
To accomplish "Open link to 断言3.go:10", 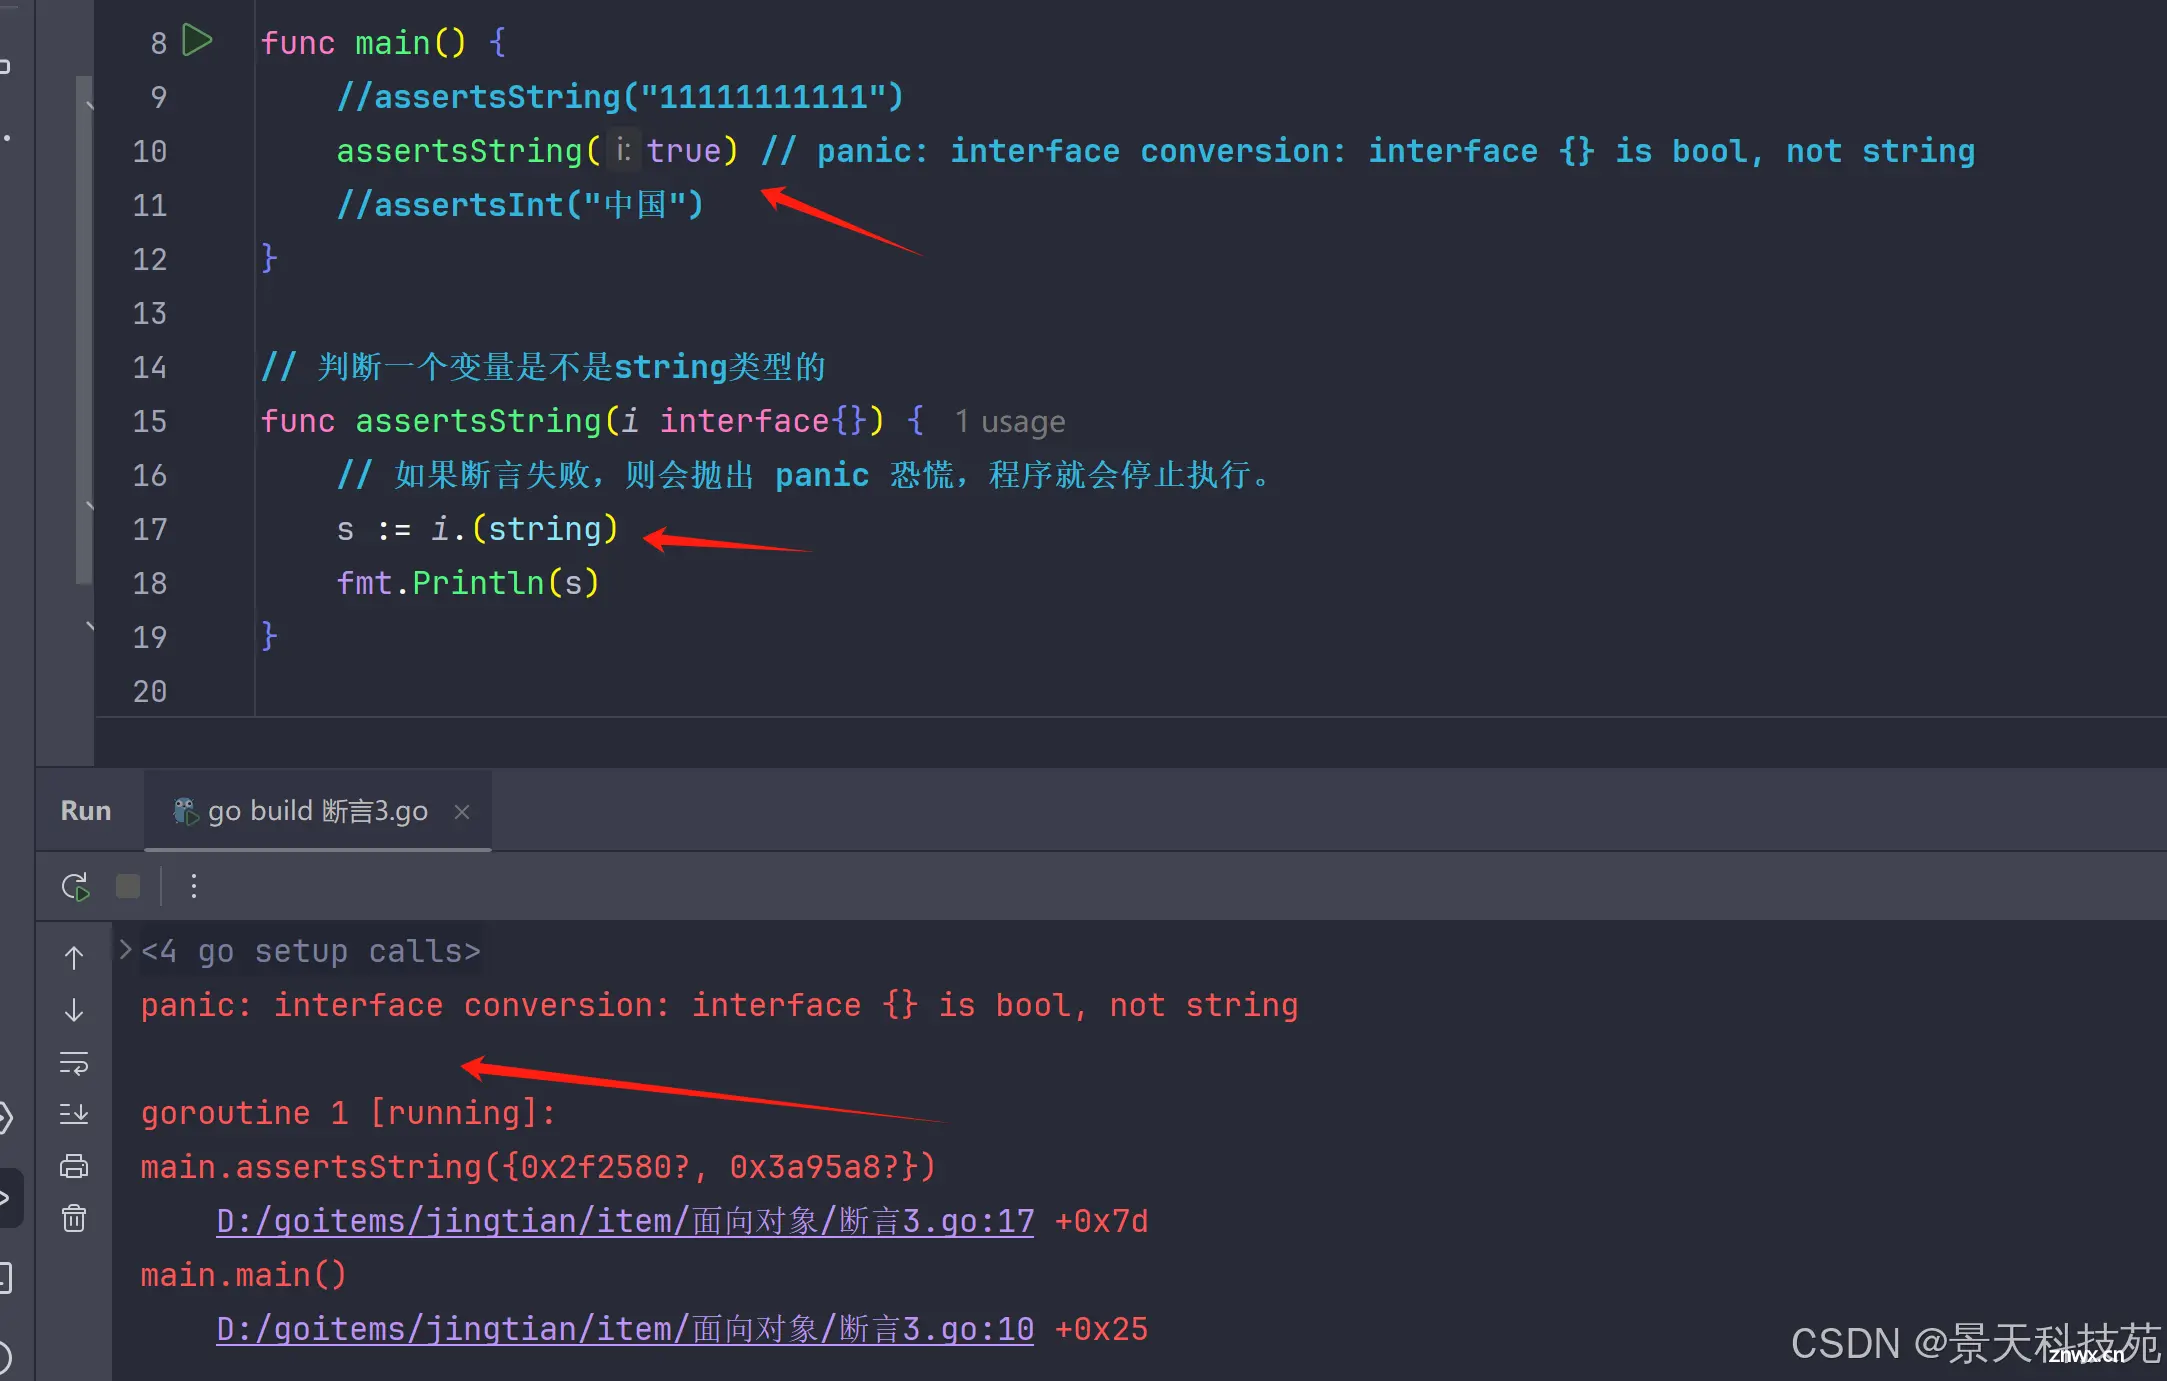I will 625,1329.
